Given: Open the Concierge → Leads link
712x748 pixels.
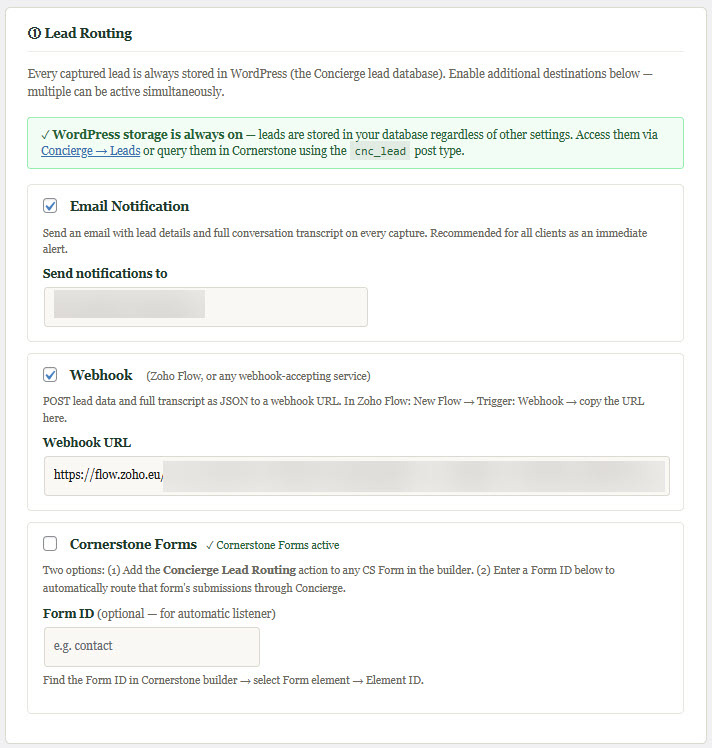Looking at the screenshot, I should pyautogui.click(x=90, y=151).
